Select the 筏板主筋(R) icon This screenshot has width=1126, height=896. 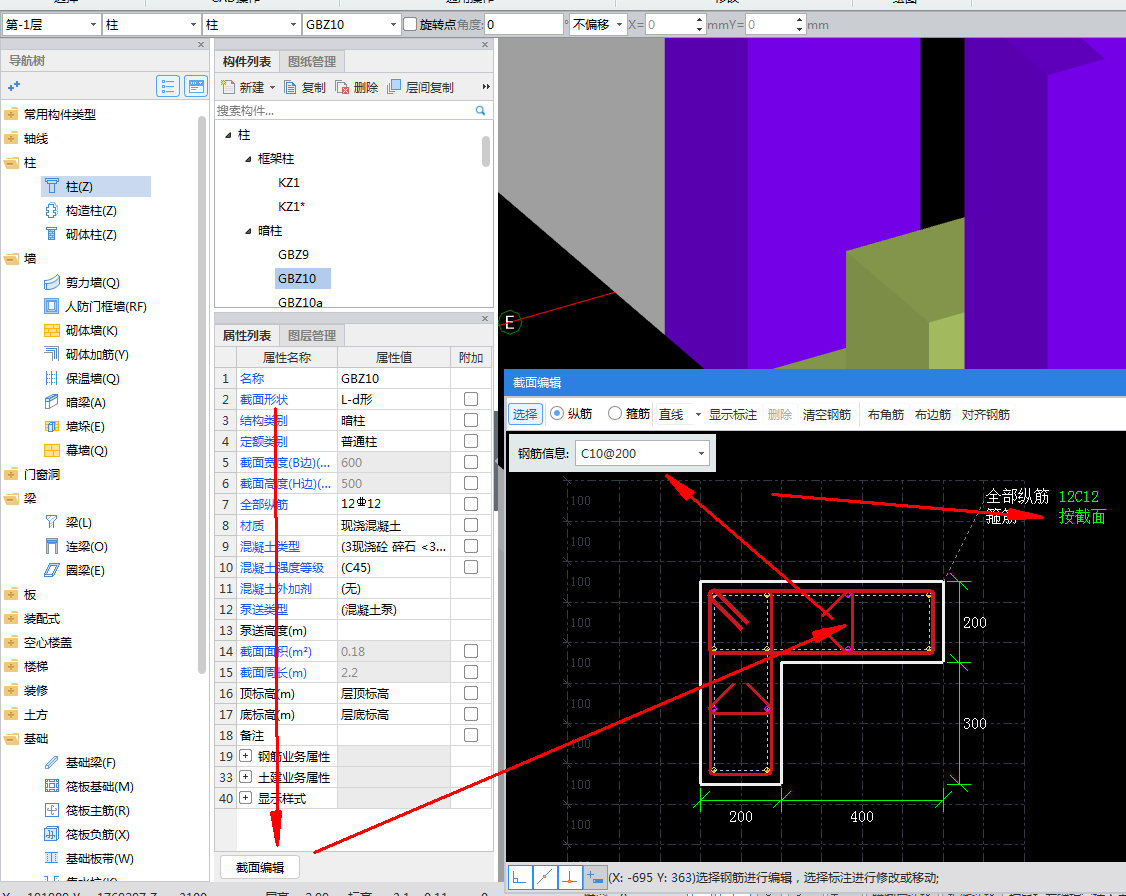[52, 811]
